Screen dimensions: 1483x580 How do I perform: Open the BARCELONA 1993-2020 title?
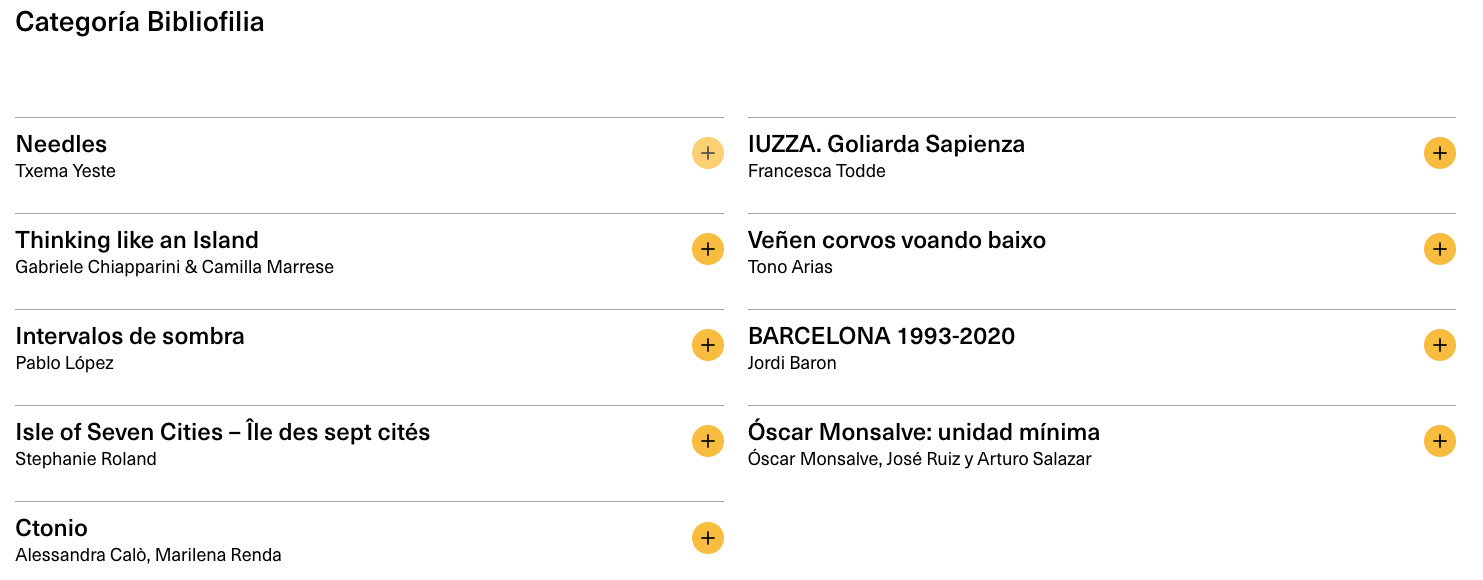pyautogui.click(x=881, y=336)
